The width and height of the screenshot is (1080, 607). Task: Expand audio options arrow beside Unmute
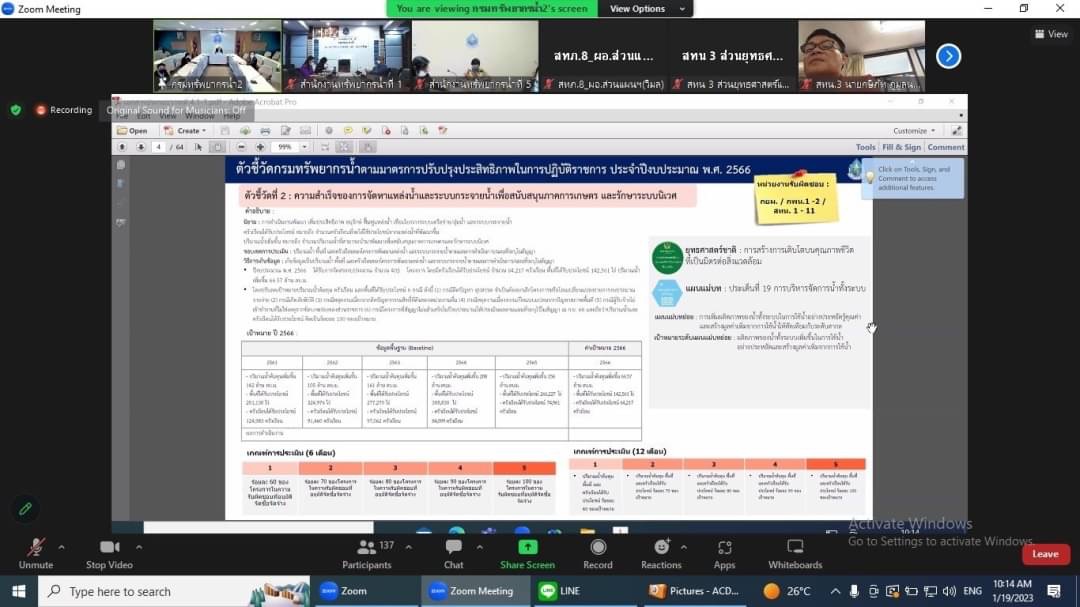(61, 547)
